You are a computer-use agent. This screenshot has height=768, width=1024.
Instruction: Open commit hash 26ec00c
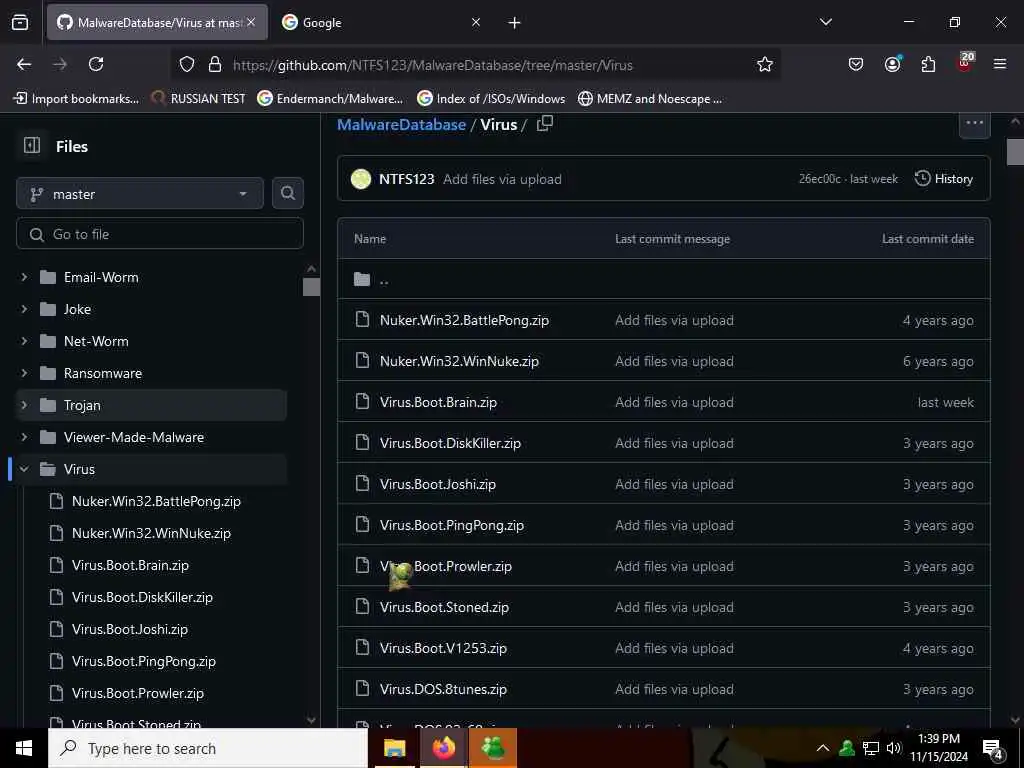(x=820, y=178)
